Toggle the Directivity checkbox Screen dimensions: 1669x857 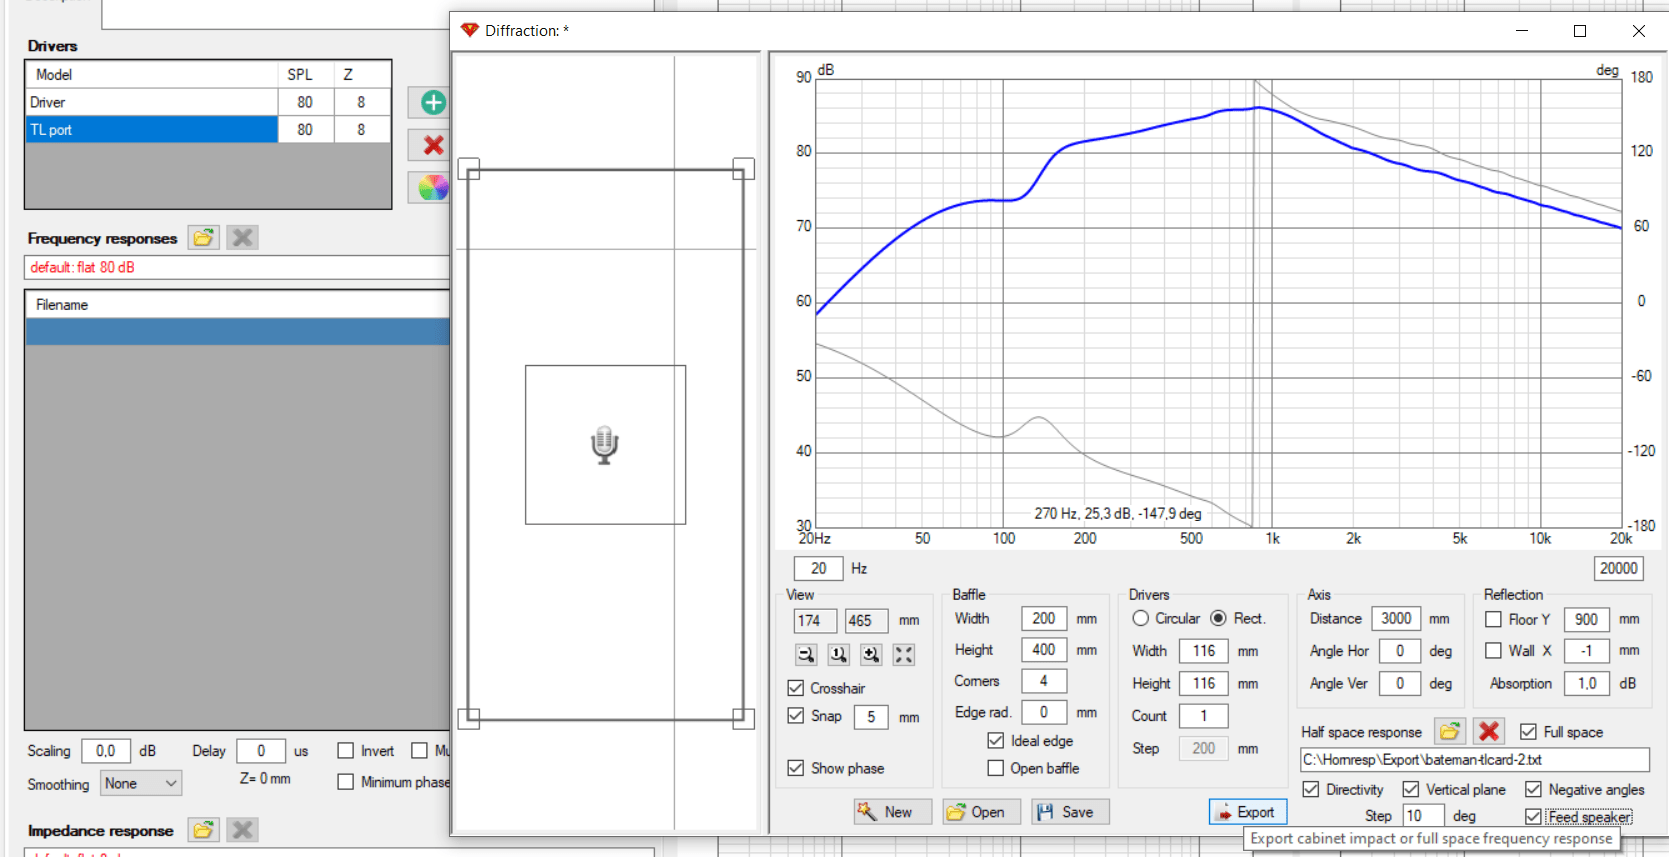(1311, 789)
